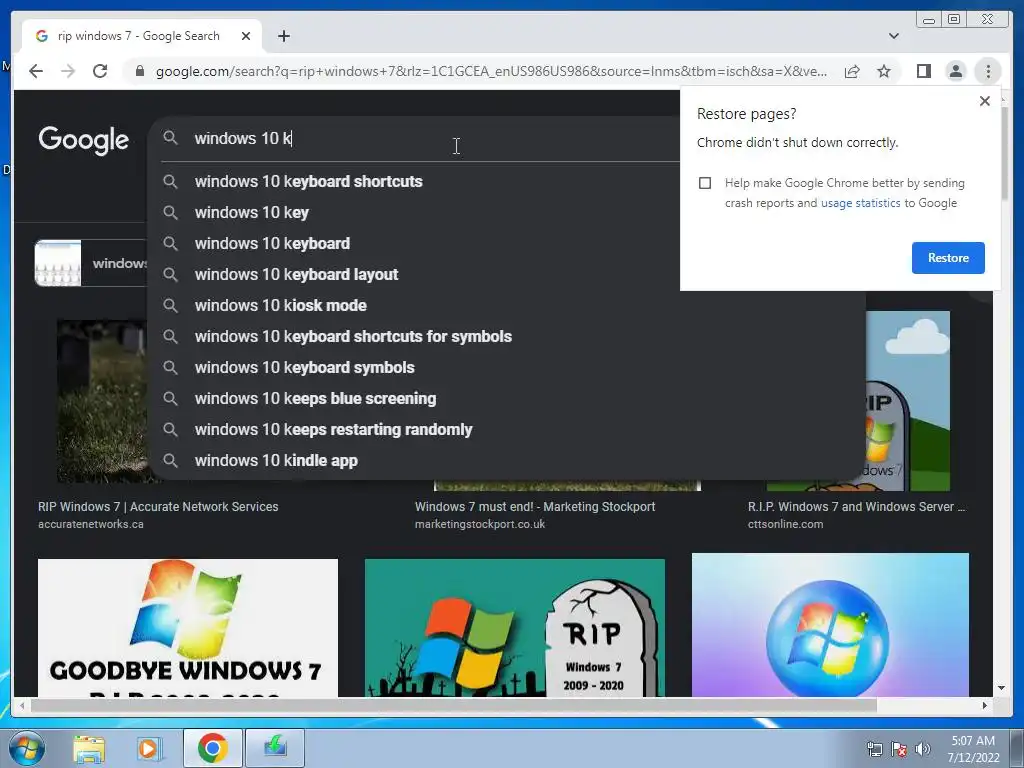The height and width of the screenshot is (768, 1024).
Task: View site information via padlock icon
Action: [x=139, y=71]
